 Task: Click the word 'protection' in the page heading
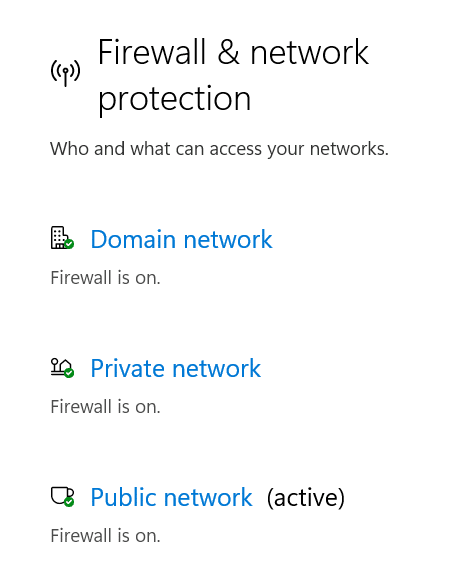174,99
